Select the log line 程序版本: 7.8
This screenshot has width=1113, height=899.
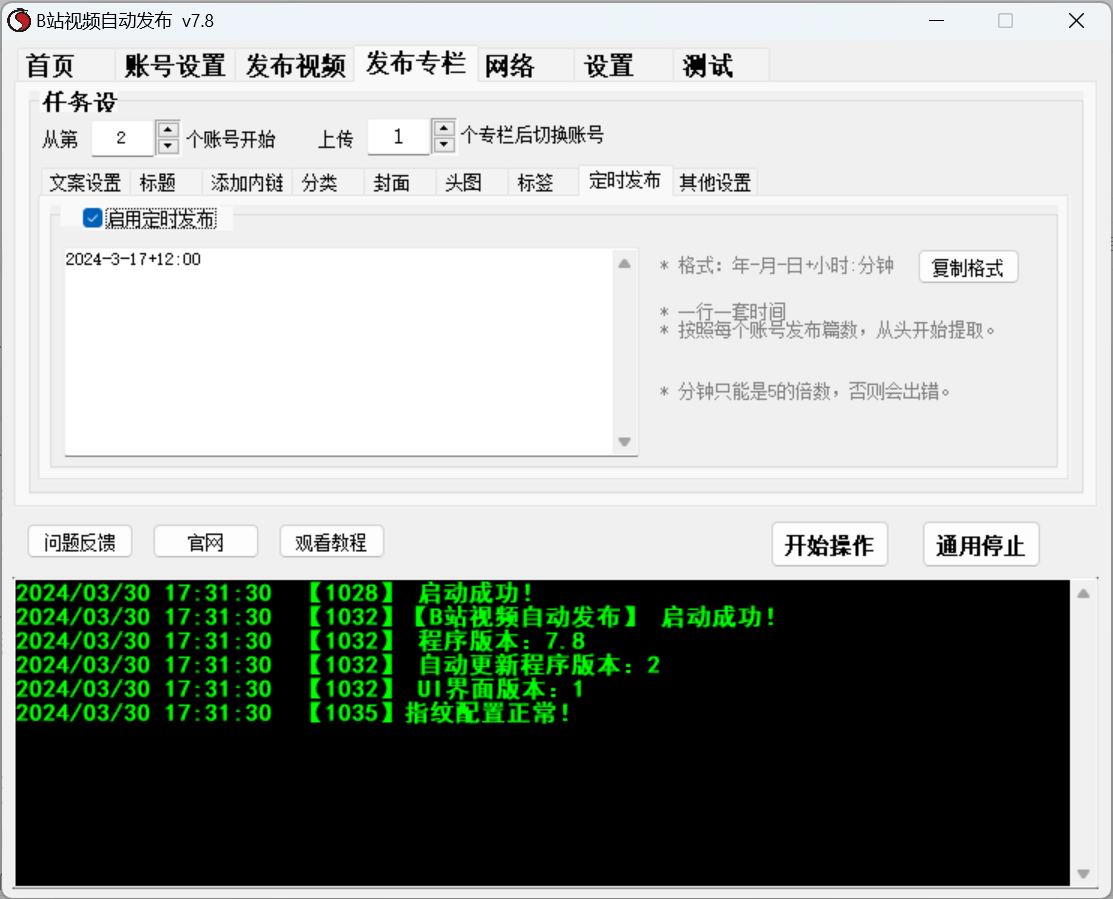[x=301, y=641]
